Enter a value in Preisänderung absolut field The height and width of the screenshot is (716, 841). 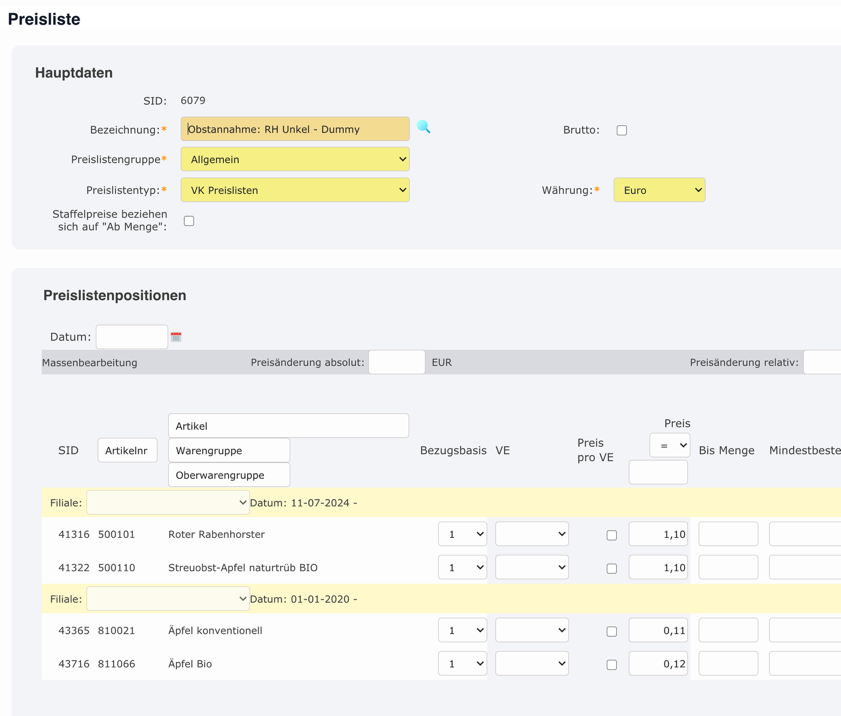396,362
